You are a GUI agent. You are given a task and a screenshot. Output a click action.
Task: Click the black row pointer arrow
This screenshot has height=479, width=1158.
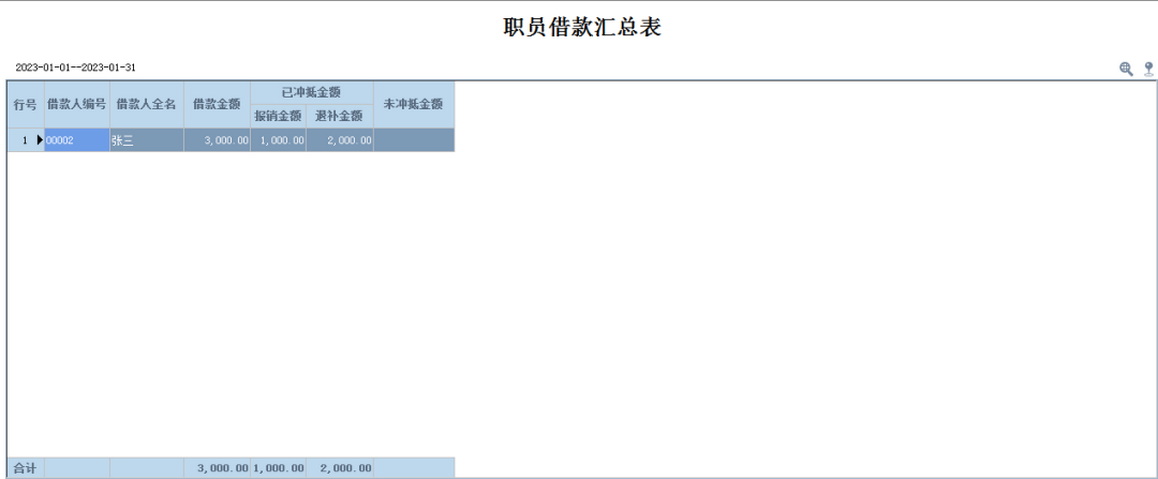tap(40, 140)
